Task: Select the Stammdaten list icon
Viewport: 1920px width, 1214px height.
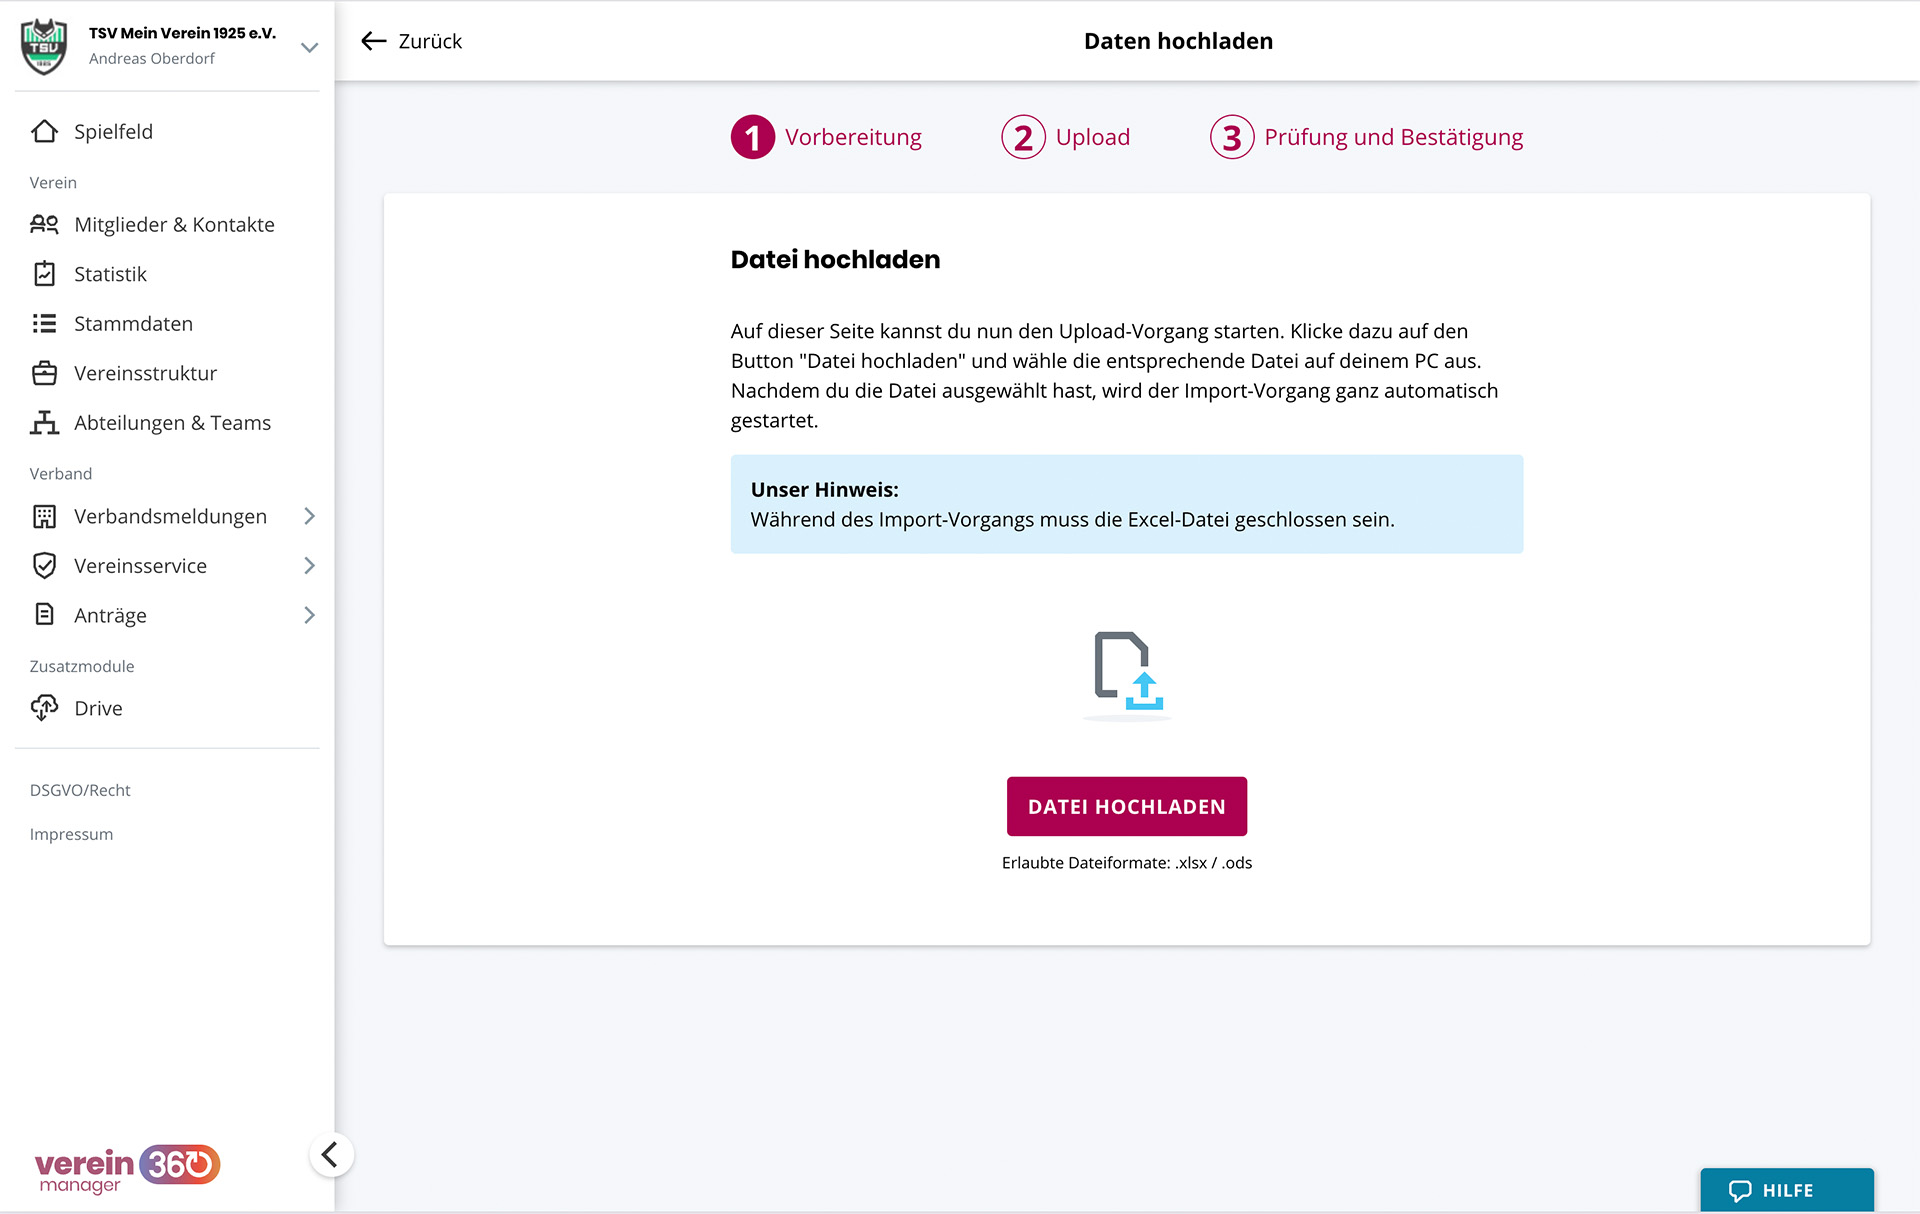Action: (x=44, y=323)
